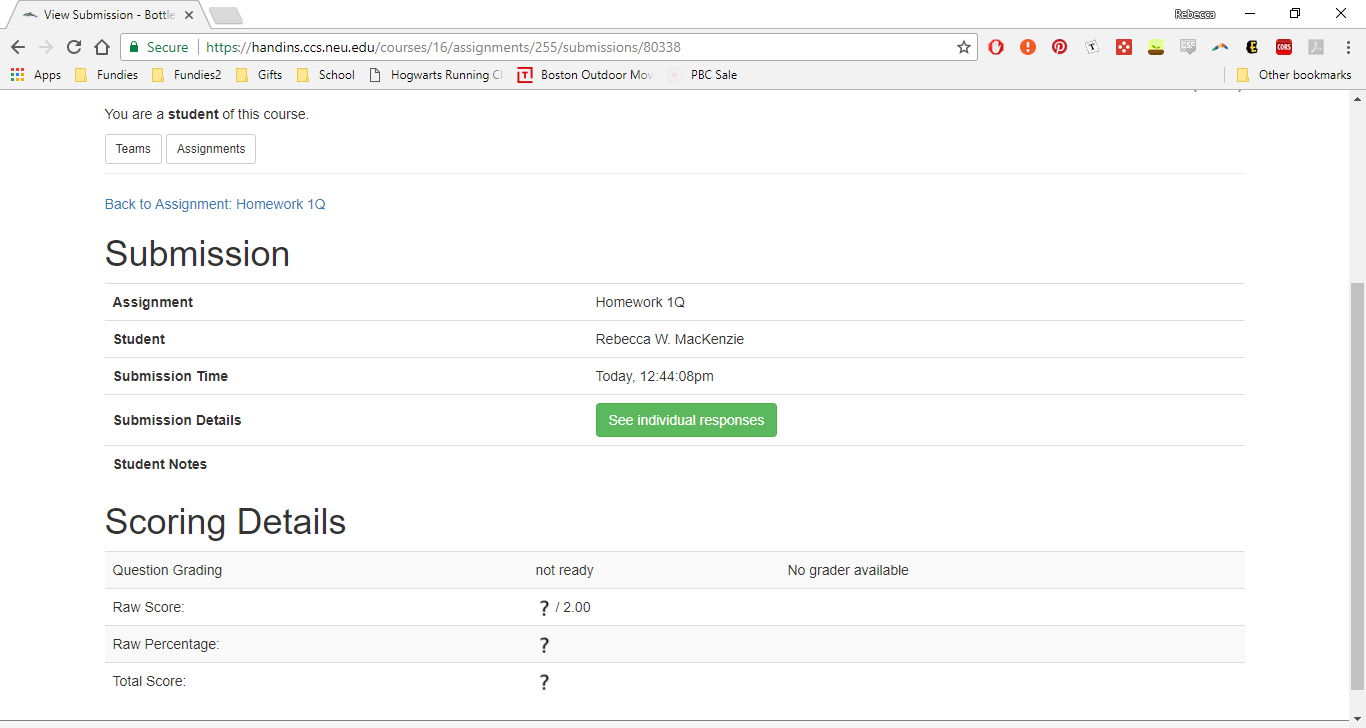Open the School bookmark folder
Image resolution: width=1366 pixels, height=728 pixels.
(x=326, y=75)
